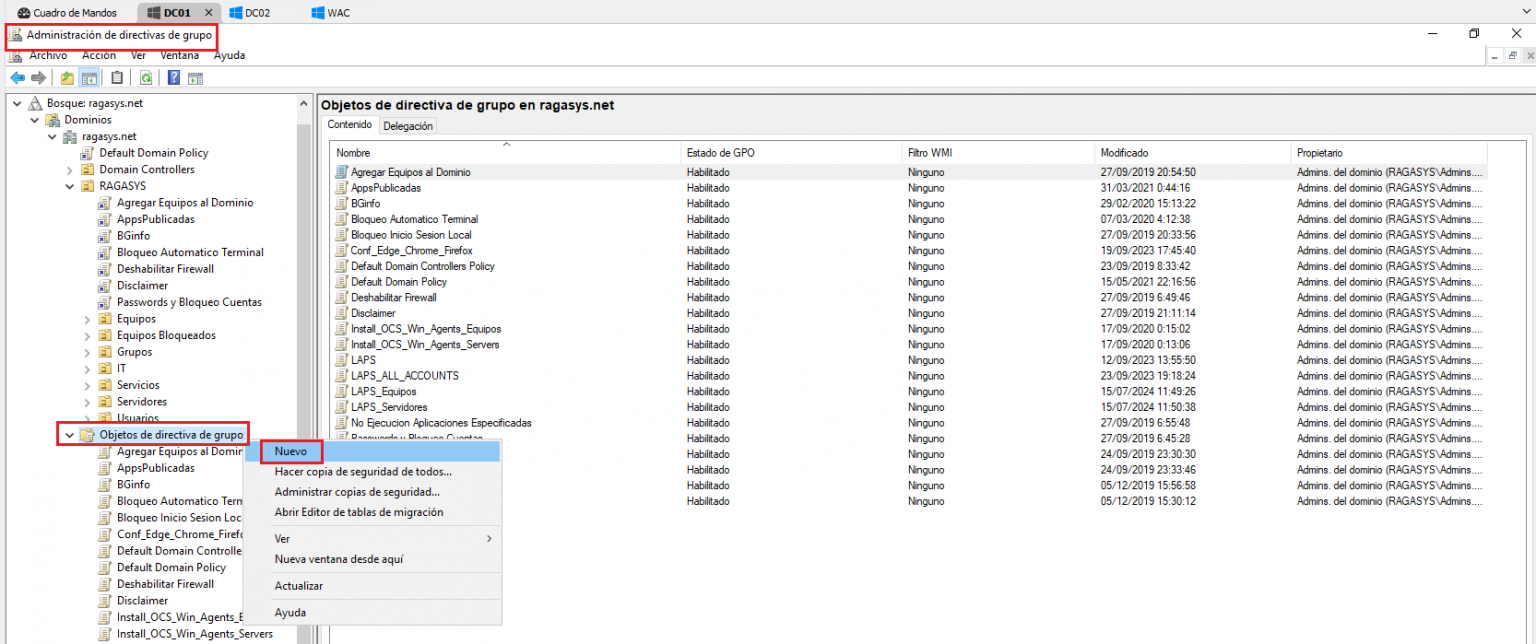The width and height of the screenshot is (1536, 644).
Task: Choose Nuevo from the context menu
Action: click(372, 452)
